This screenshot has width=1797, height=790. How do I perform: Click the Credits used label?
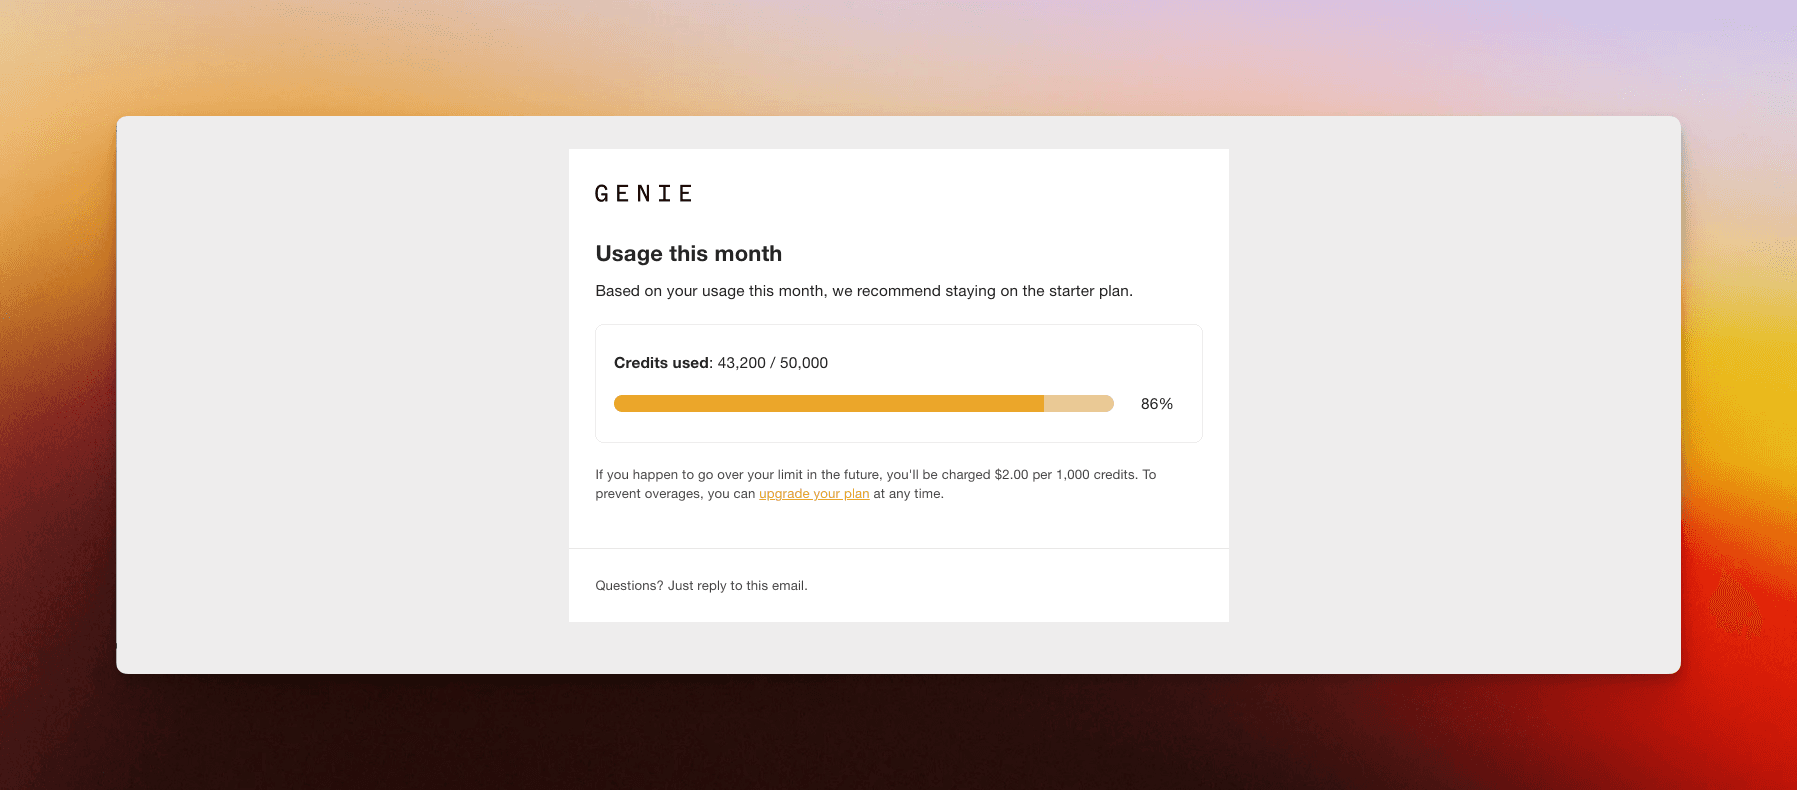point(662,363)
